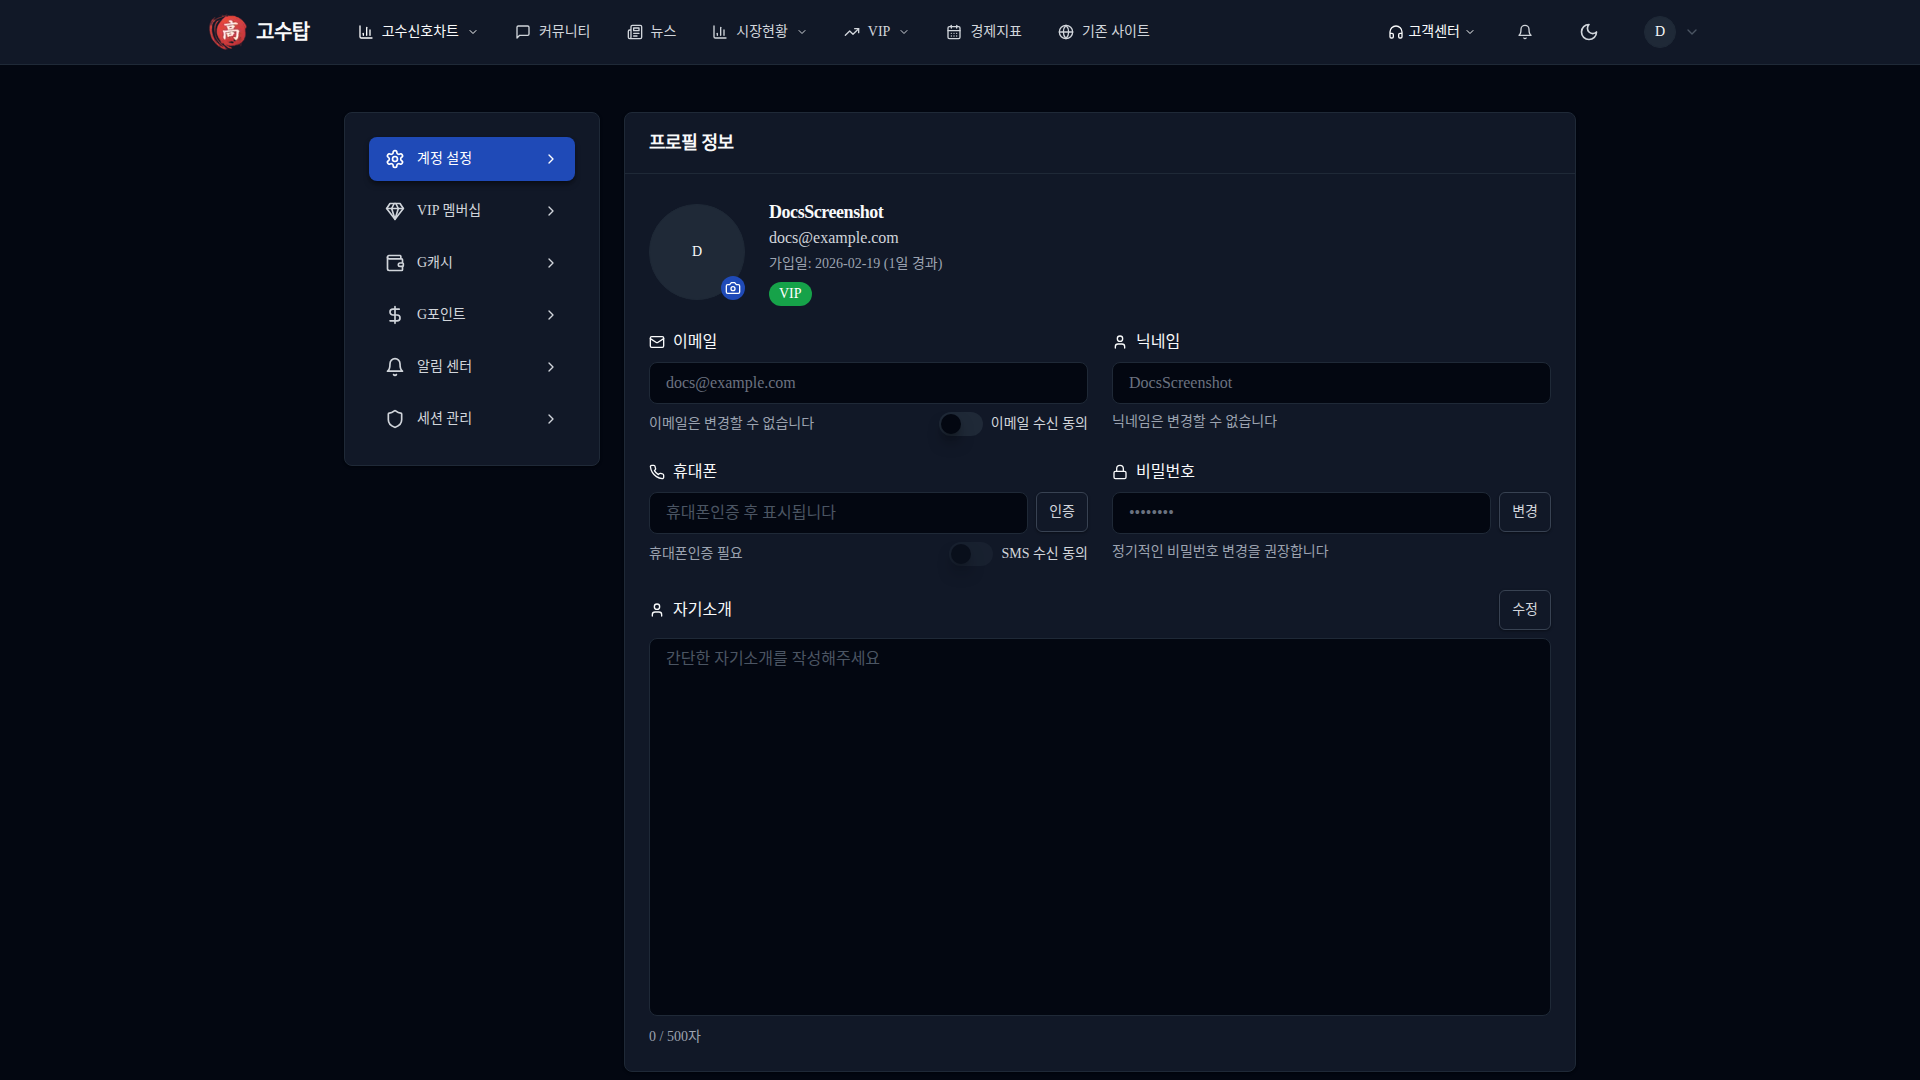This screenshot has width=1920, height=1080.
Task: Click the camera icon on profile avatar
Action: point(733,288)
